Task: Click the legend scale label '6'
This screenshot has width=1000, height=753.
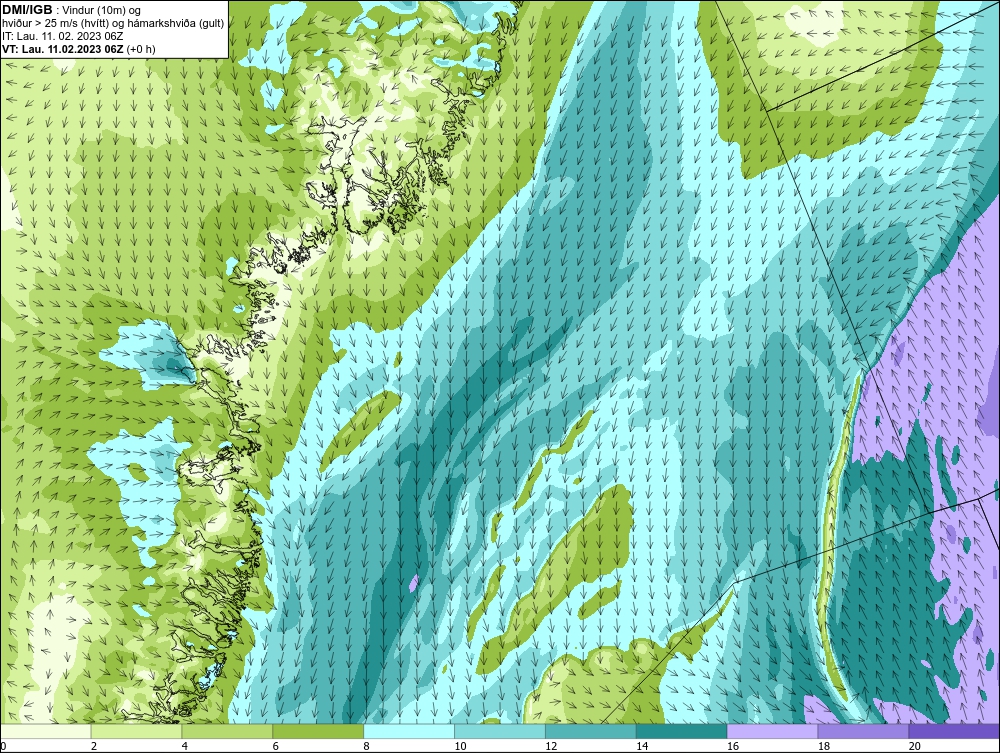Action: click(x=276, y=746)
